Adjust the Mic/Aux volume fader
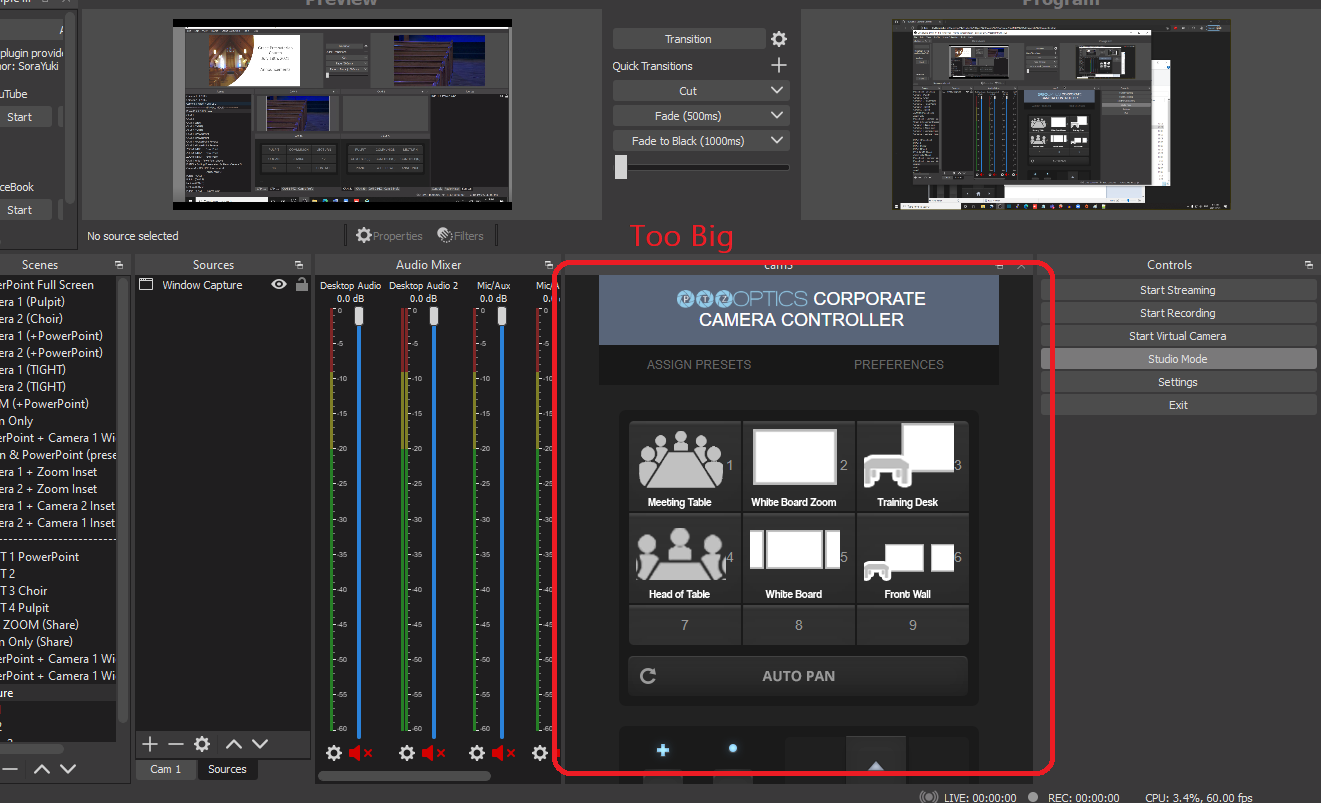 (502, 316)
